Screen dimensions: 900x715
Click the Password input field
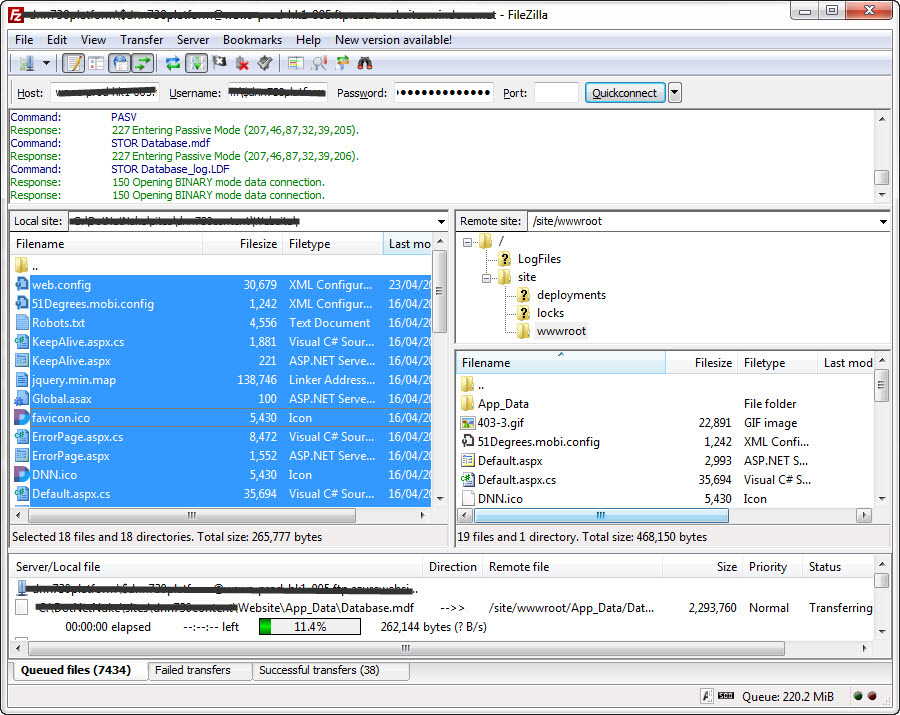pyautogui.click(x=444, y=92)
